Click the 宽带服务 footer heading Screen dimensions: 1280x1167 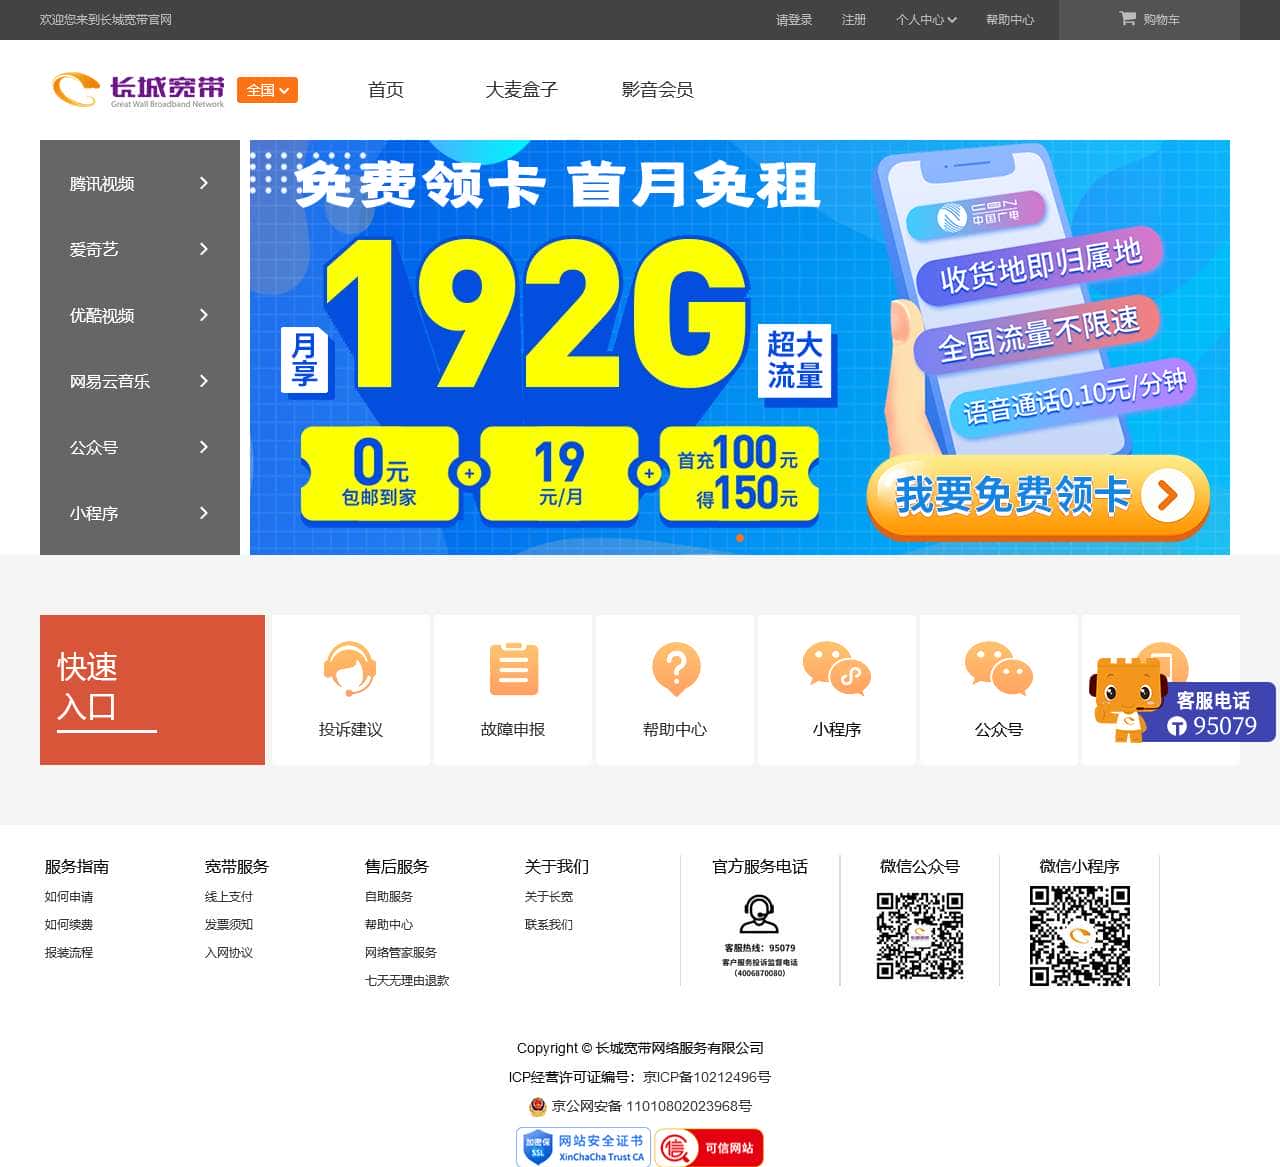(x=237, y=867)
